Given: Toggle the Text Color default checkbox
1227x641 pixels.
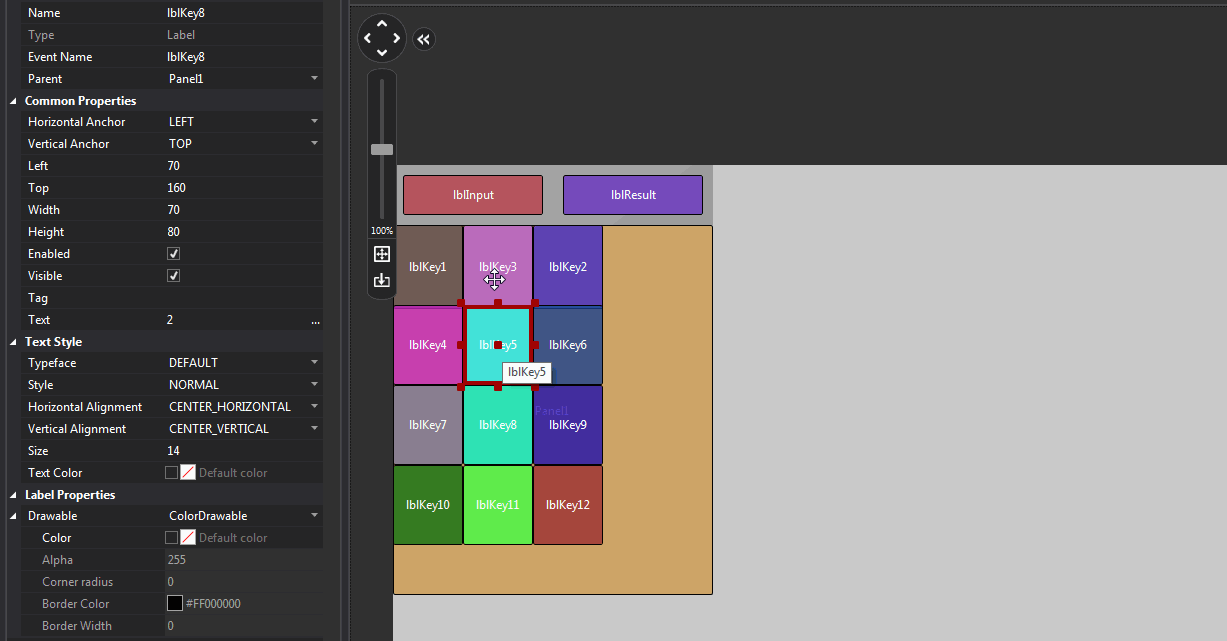Looking at the screenshot, I should pyautogui.click(x=171, y=473).
